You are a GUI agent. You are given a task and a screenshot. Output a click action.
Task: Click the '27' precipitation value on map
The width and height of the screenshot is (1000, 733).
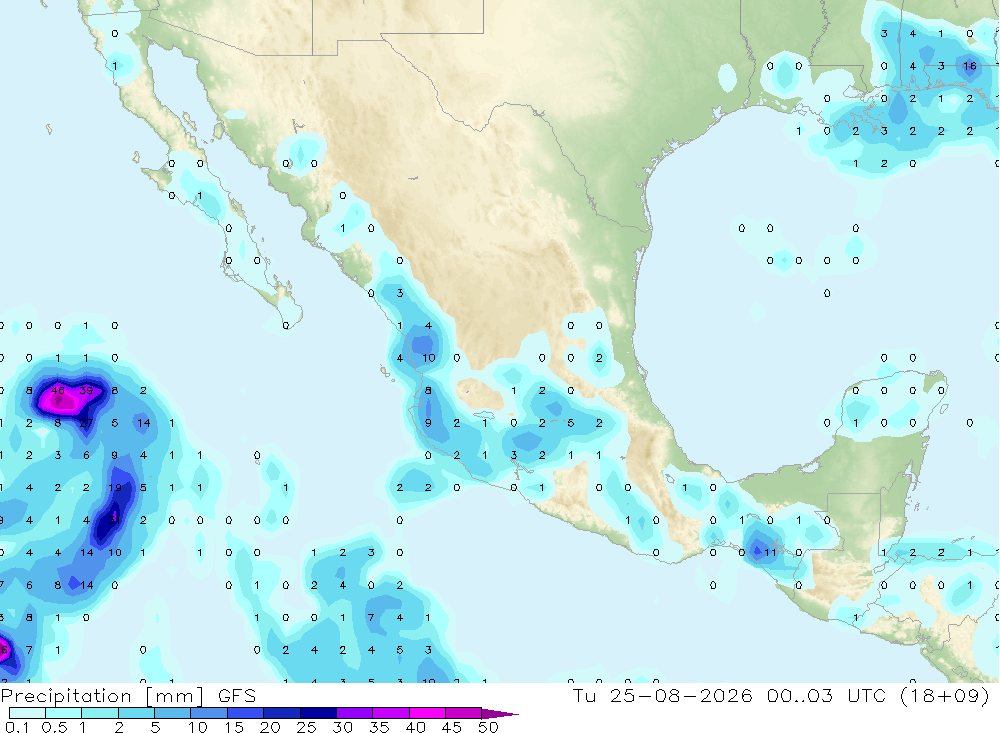point(86,423)
